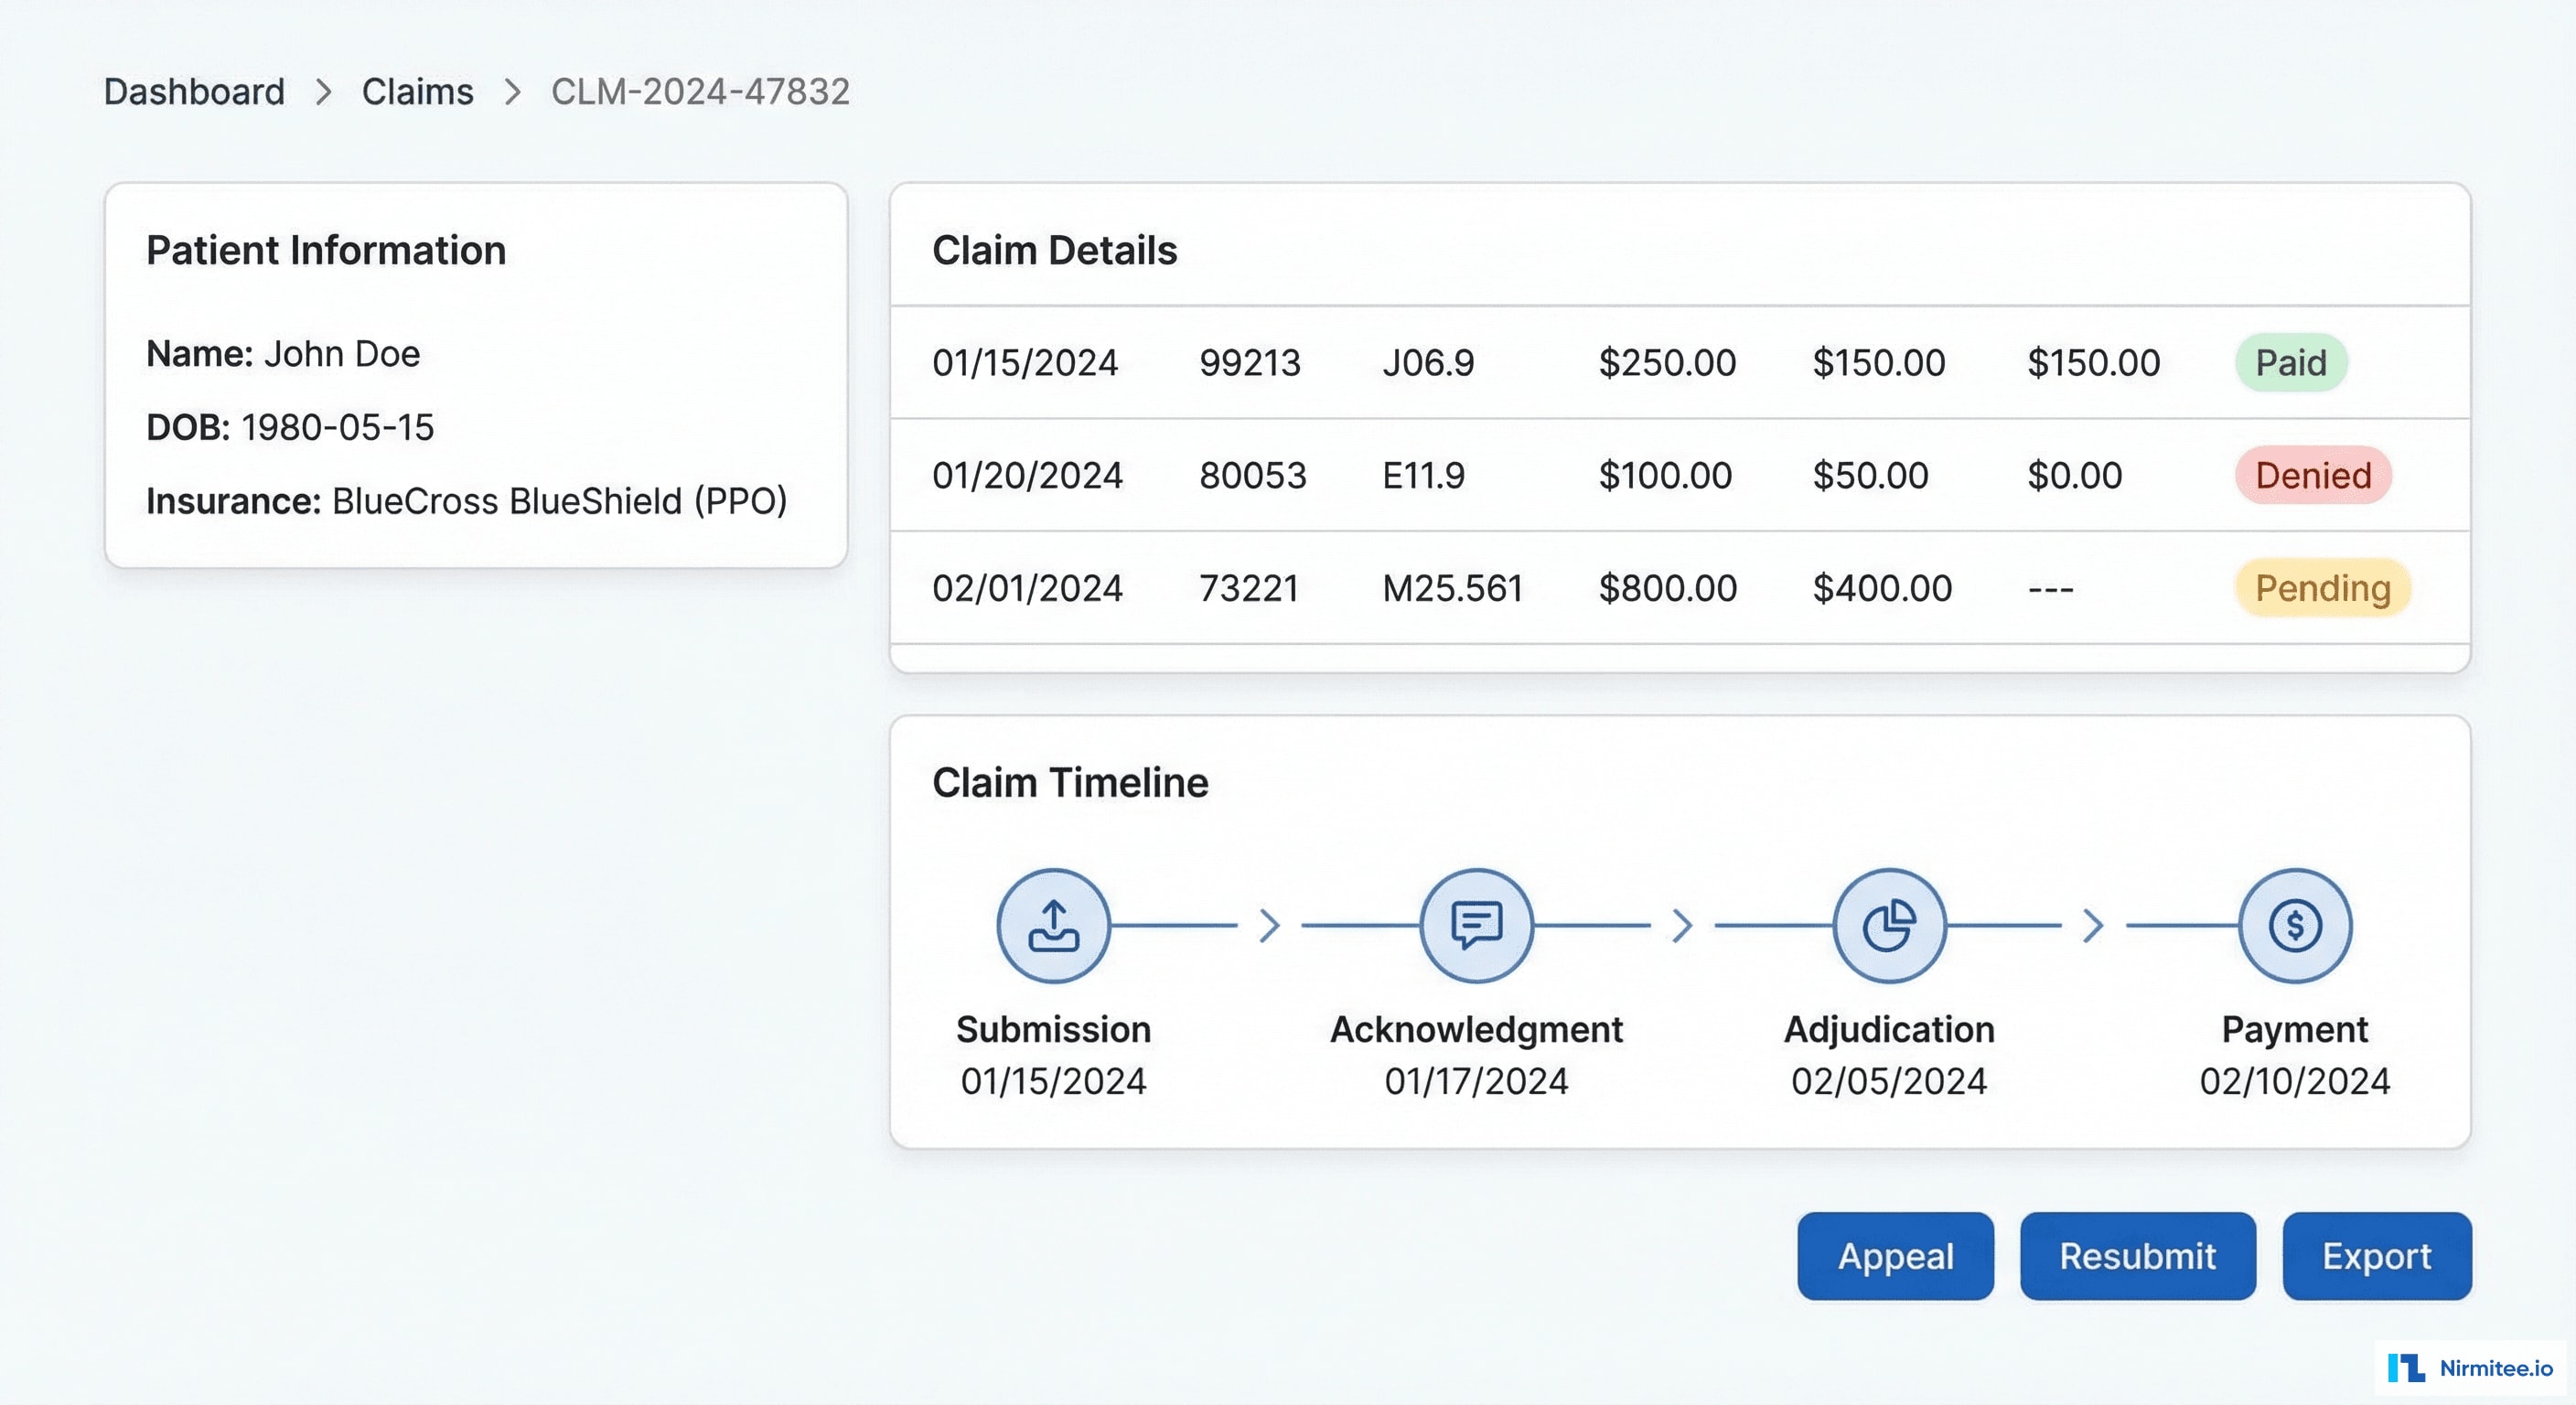Click the Appeal button

(x=1895, y=1257)
